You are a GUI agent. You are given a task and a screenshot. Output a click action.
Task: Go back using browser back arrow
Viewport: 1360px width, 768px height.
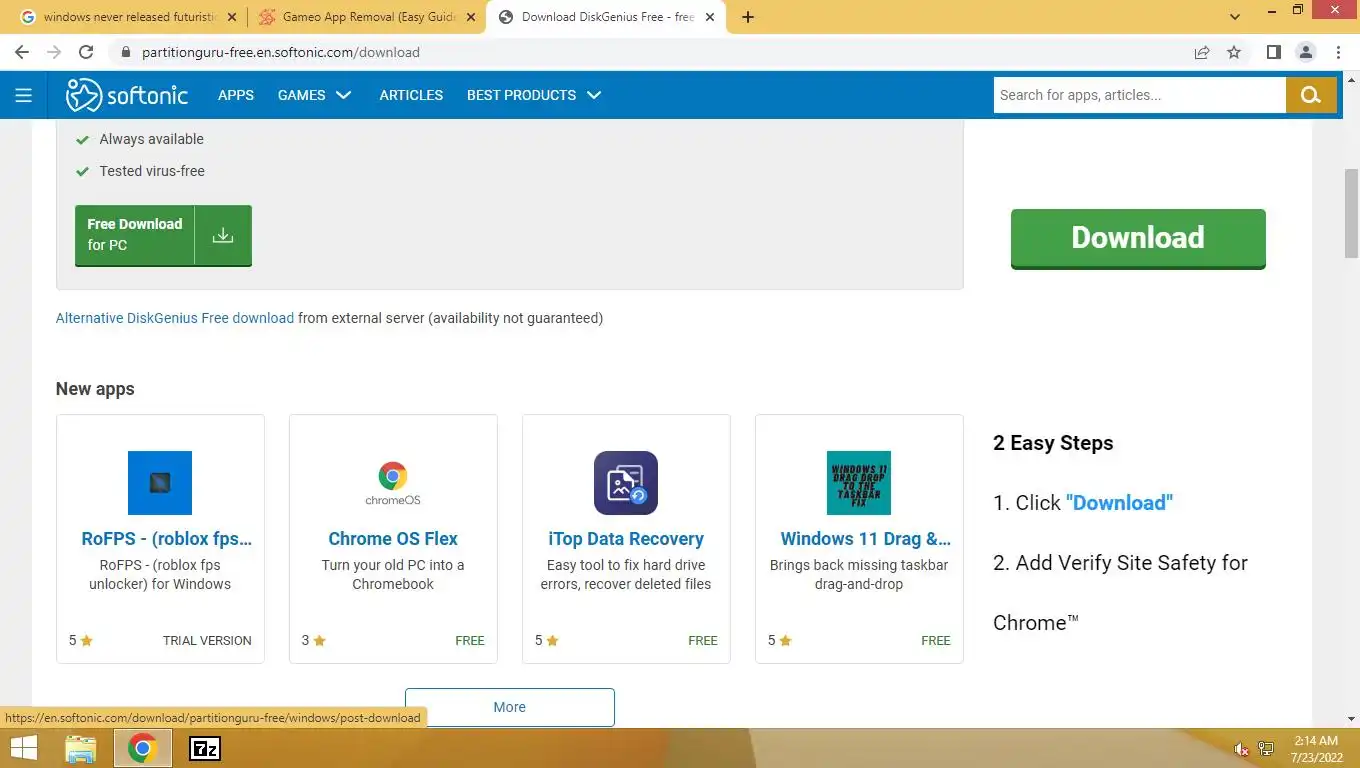(x=22, y=52)
